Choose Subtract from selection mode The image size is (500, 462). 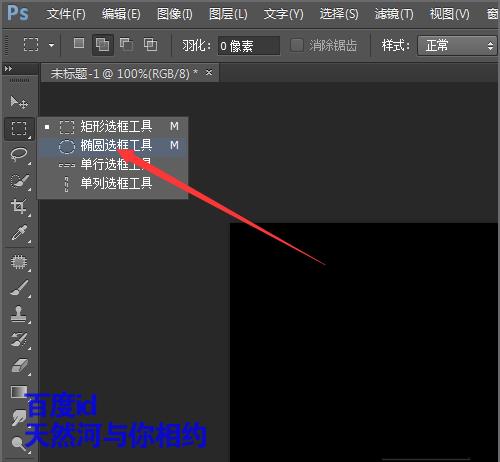127,44
